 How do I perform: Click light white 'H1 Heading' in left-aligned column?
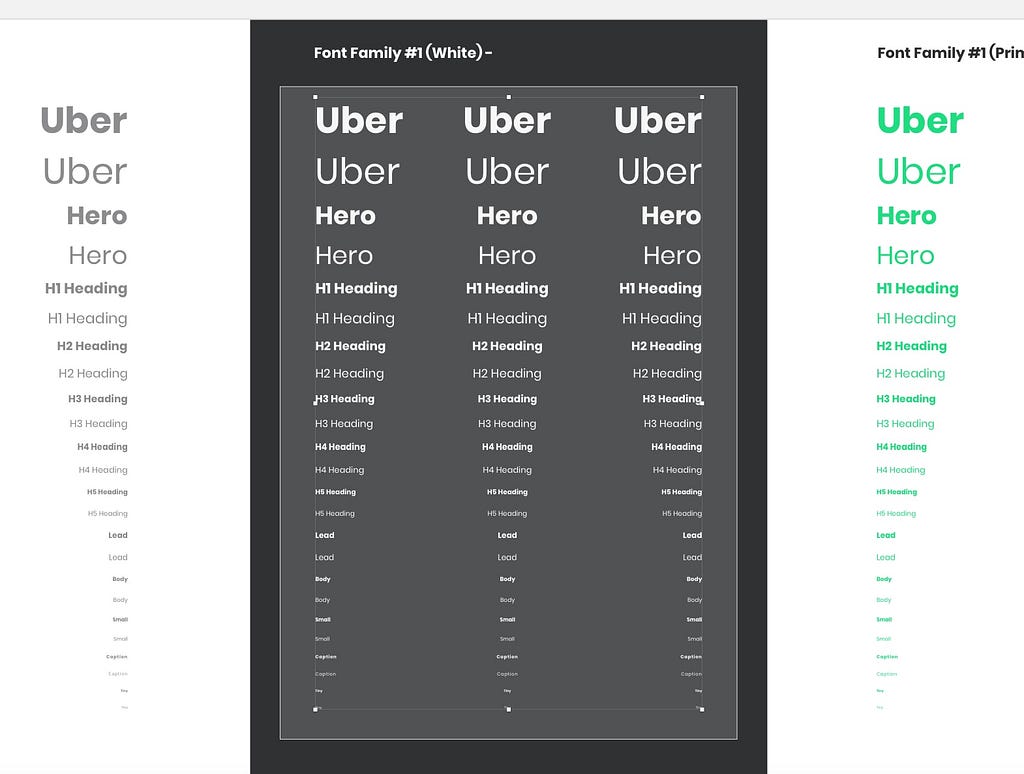coord(355,319)
